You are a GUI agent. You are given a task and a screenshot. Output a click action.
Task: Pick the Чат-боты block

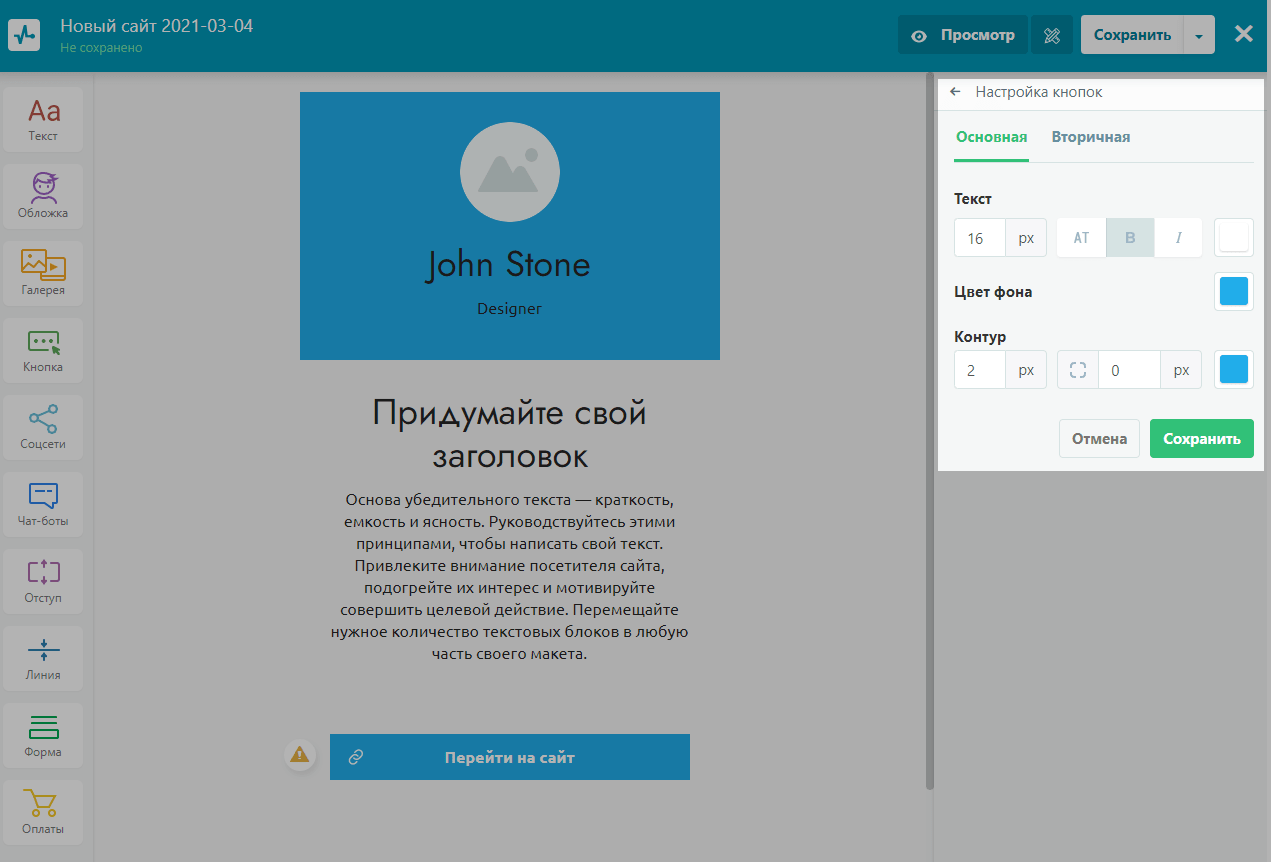coord(43,504)
